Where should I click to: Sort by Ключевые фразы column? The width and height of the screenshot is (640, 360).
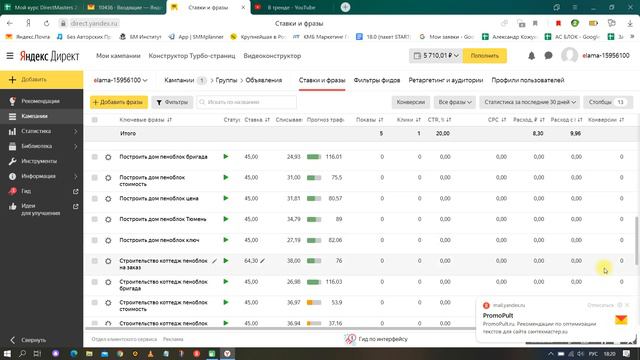point(146,120)
